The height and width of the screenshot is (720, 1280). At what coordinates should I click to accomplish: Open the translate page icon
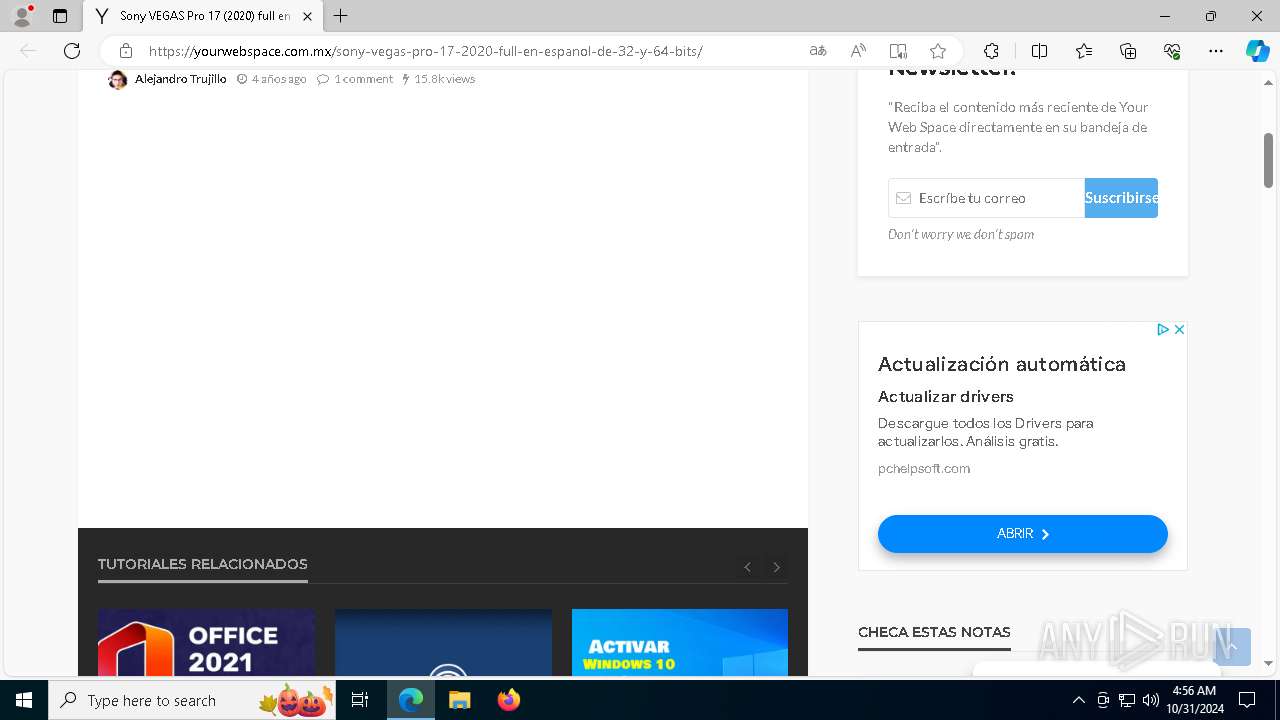pos(818,51)
